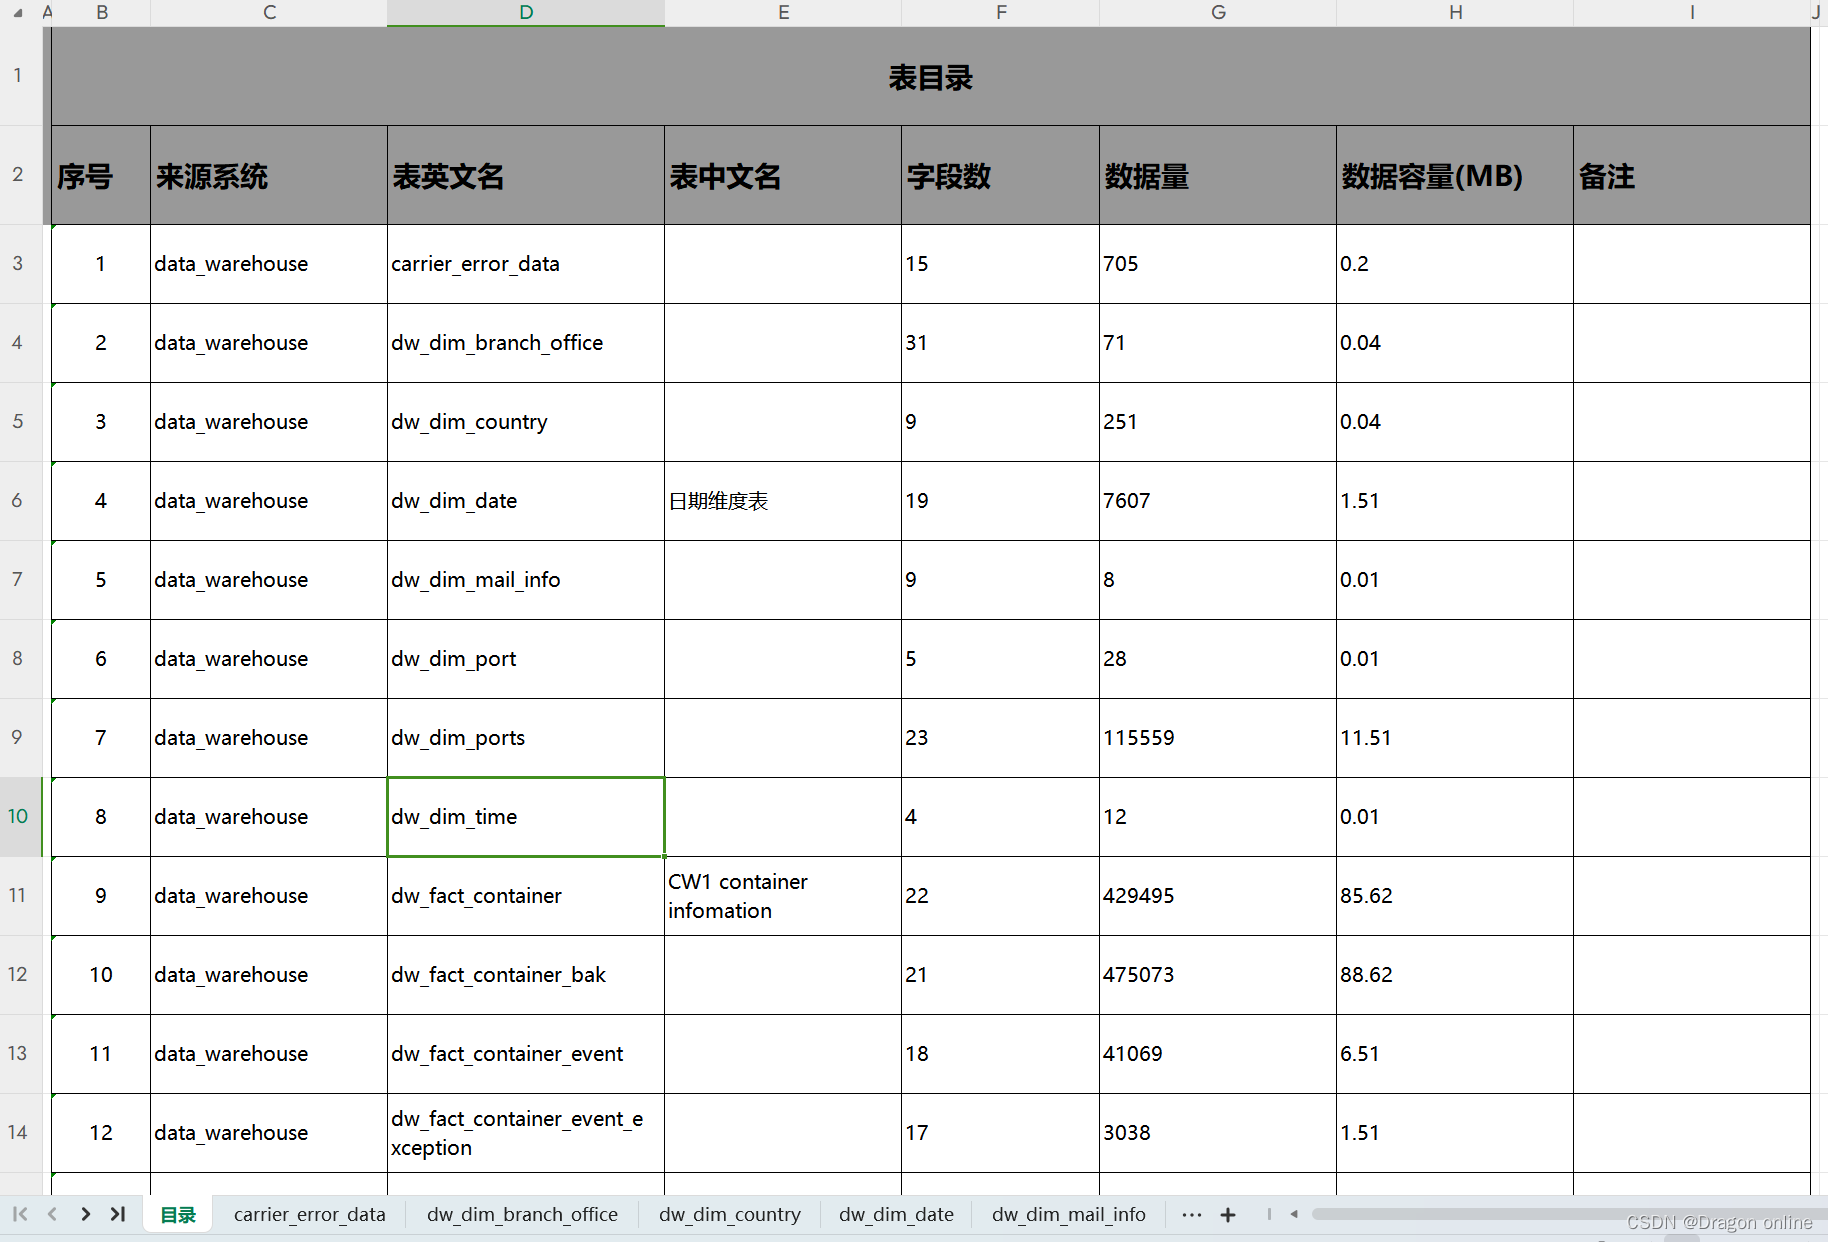
Task: Click the select-all corner triangle
Action: [18, 13]
